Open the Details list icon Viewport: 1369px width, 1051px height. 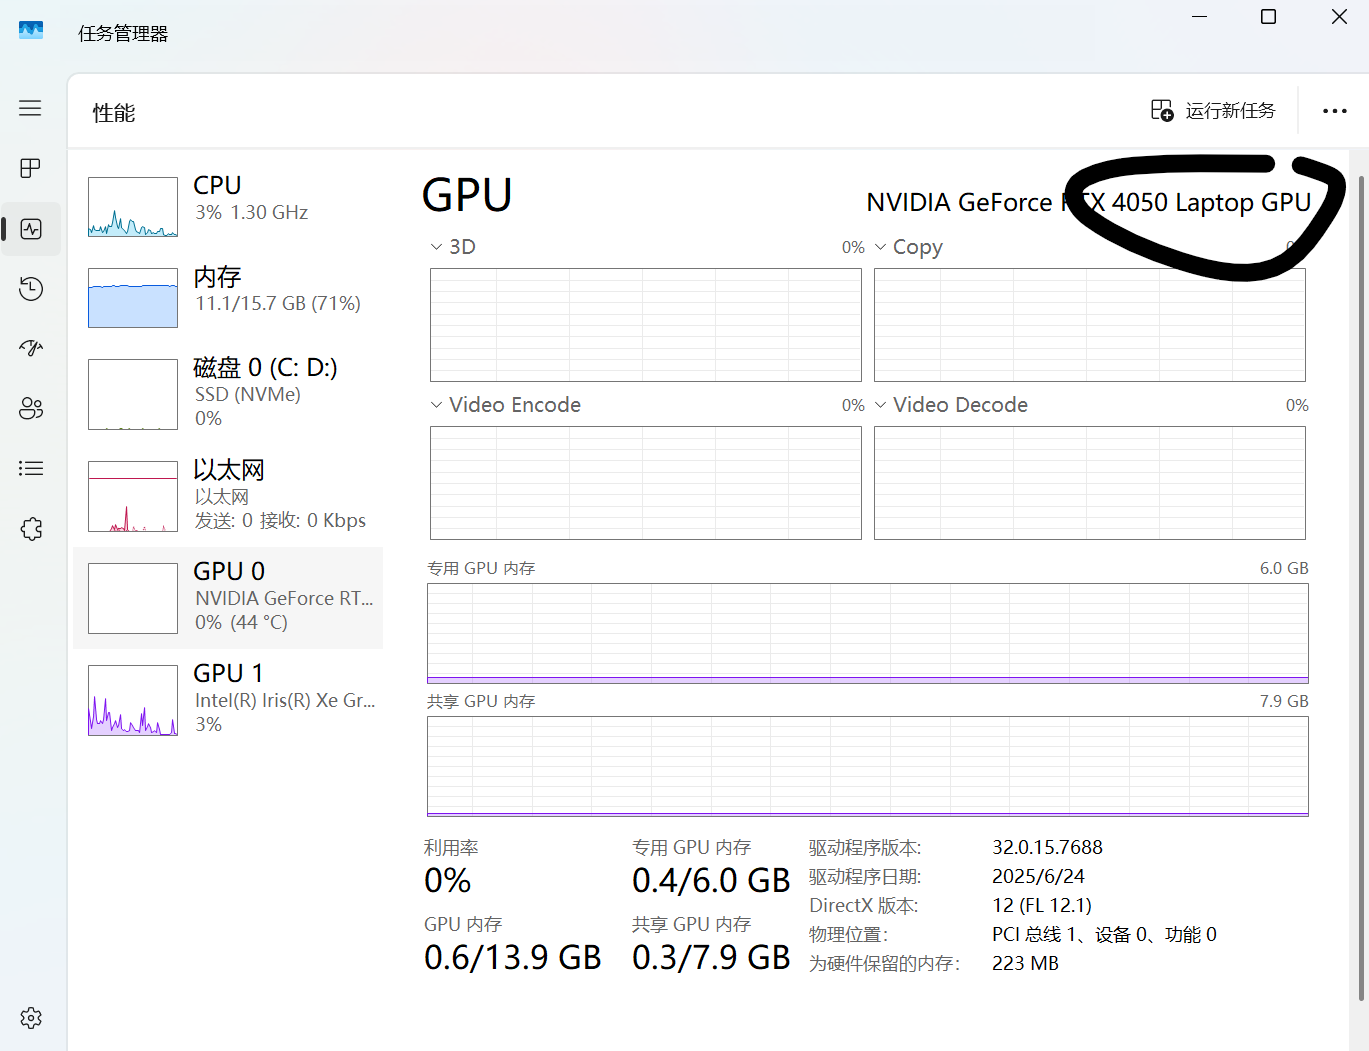point(31,468)
